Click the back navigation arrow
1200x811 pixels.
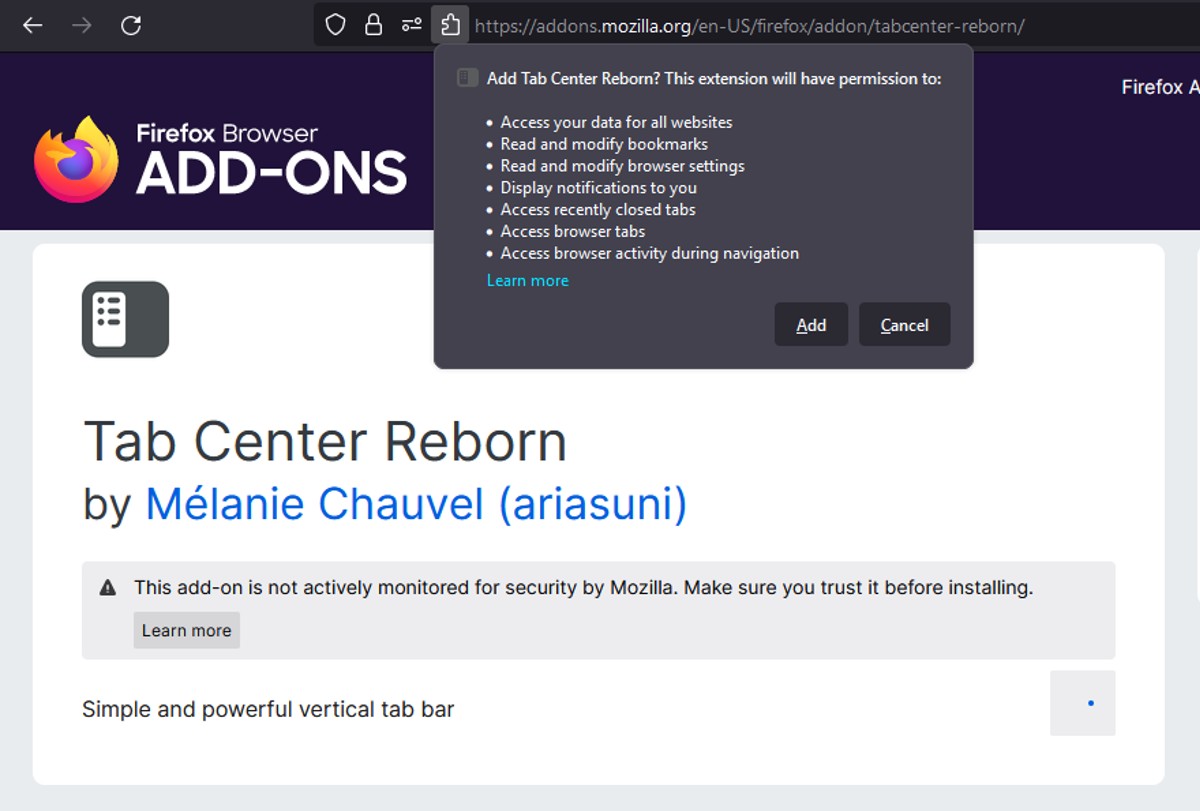point(32,24)
